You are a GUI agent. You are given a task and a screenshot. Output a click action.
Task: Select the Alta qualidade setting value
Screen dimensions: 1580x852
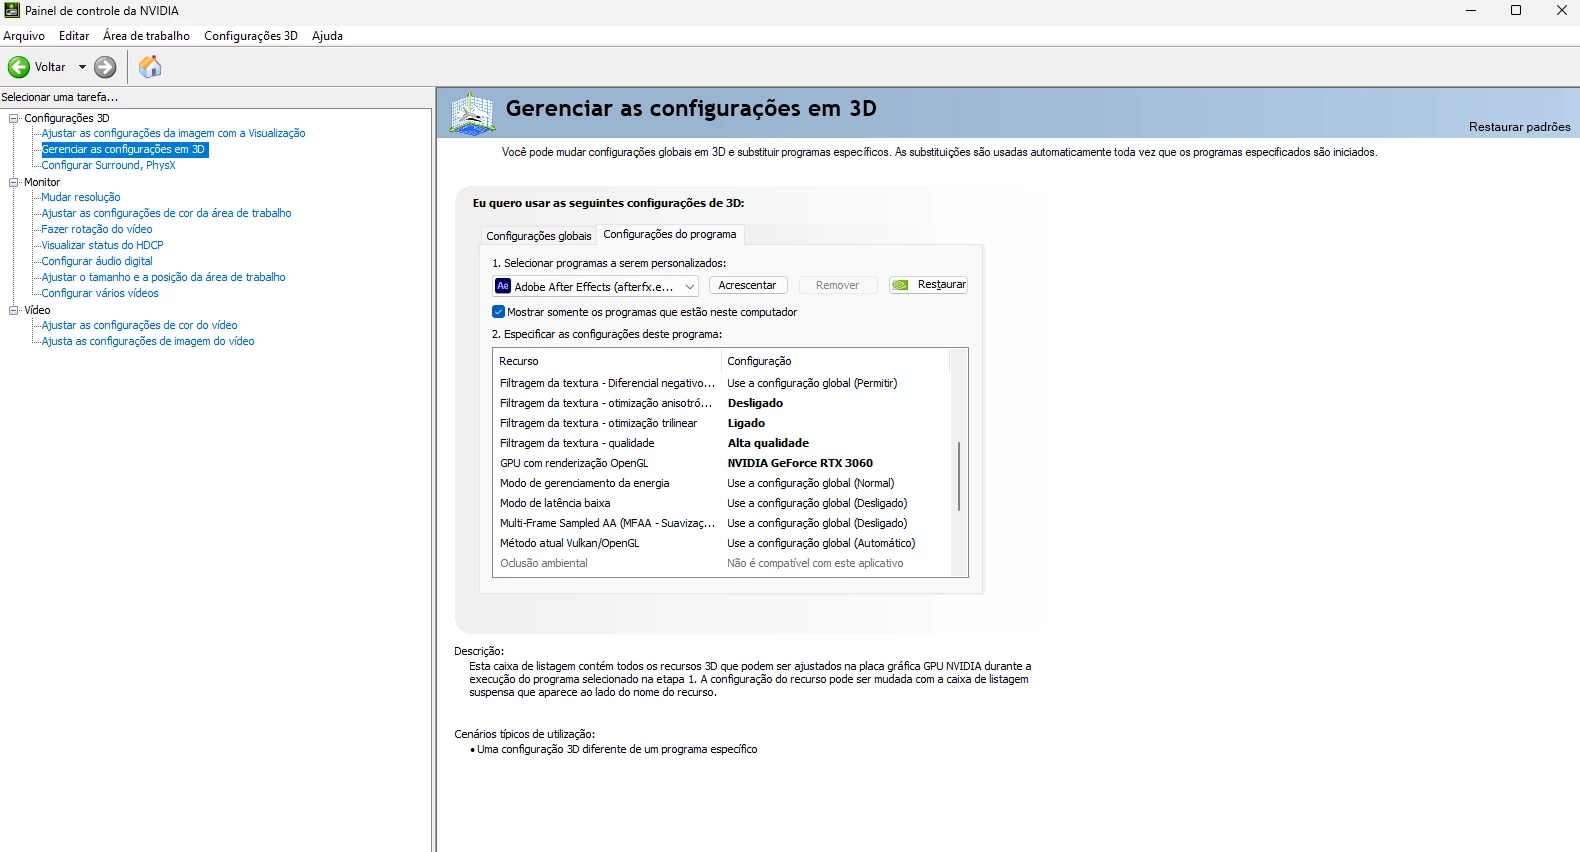click(768, 443)
